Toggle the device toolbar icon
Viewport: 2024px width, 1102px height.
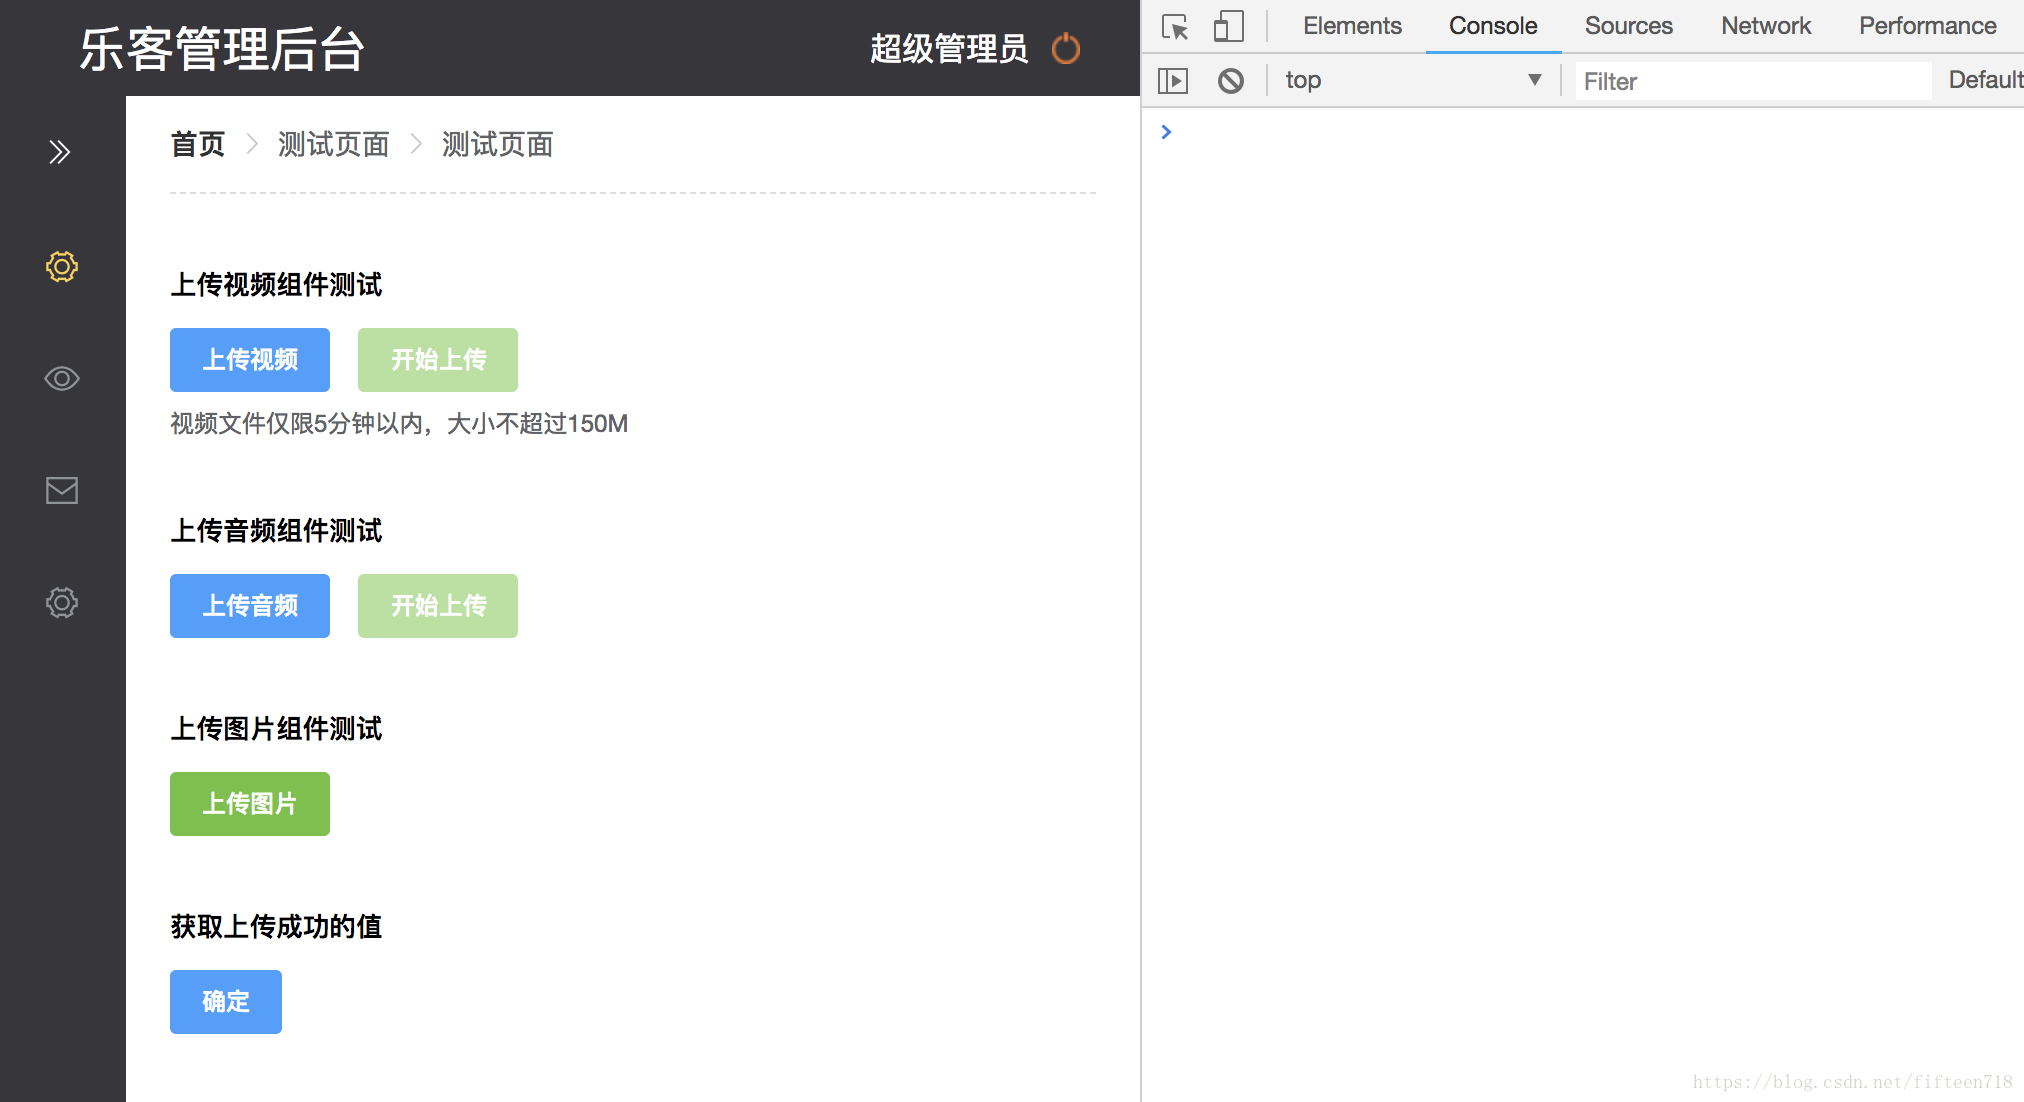coord(1228,26)
